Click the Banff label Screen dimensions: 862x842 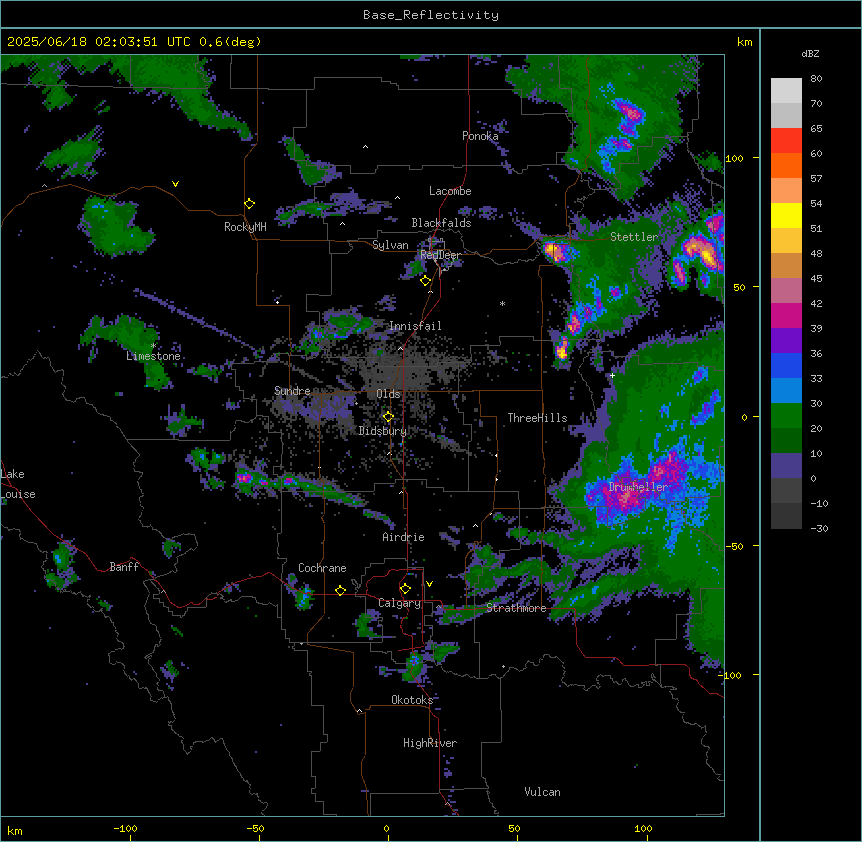124,567
